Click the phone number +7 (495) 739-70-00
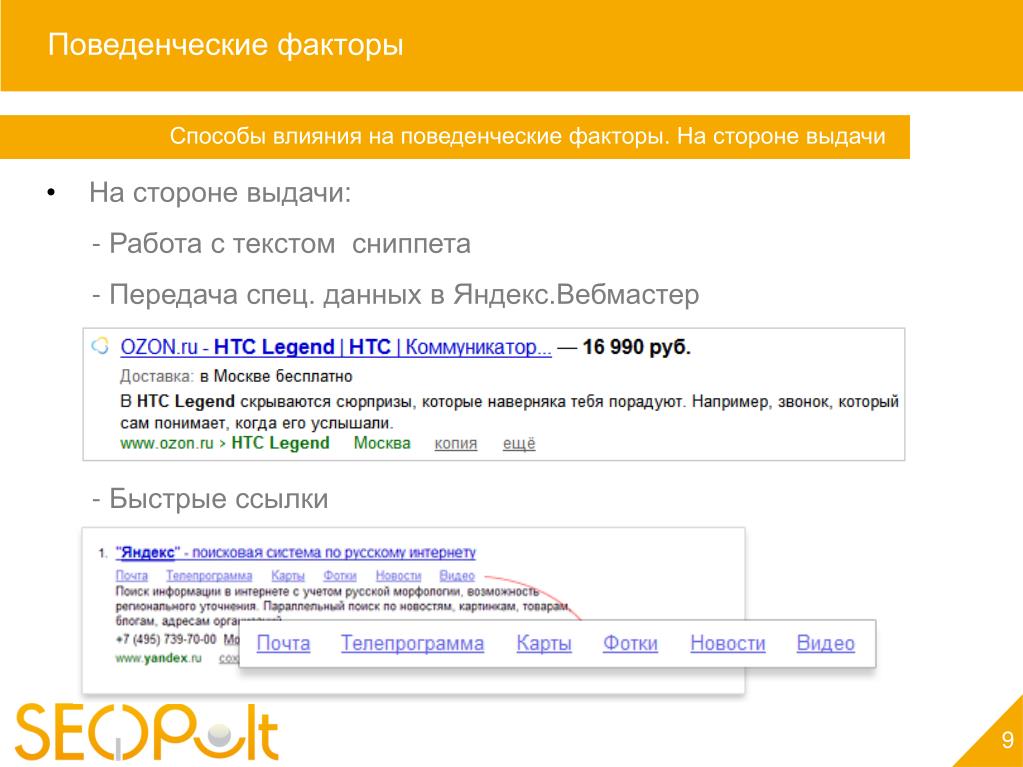 [x=166, y=639]
